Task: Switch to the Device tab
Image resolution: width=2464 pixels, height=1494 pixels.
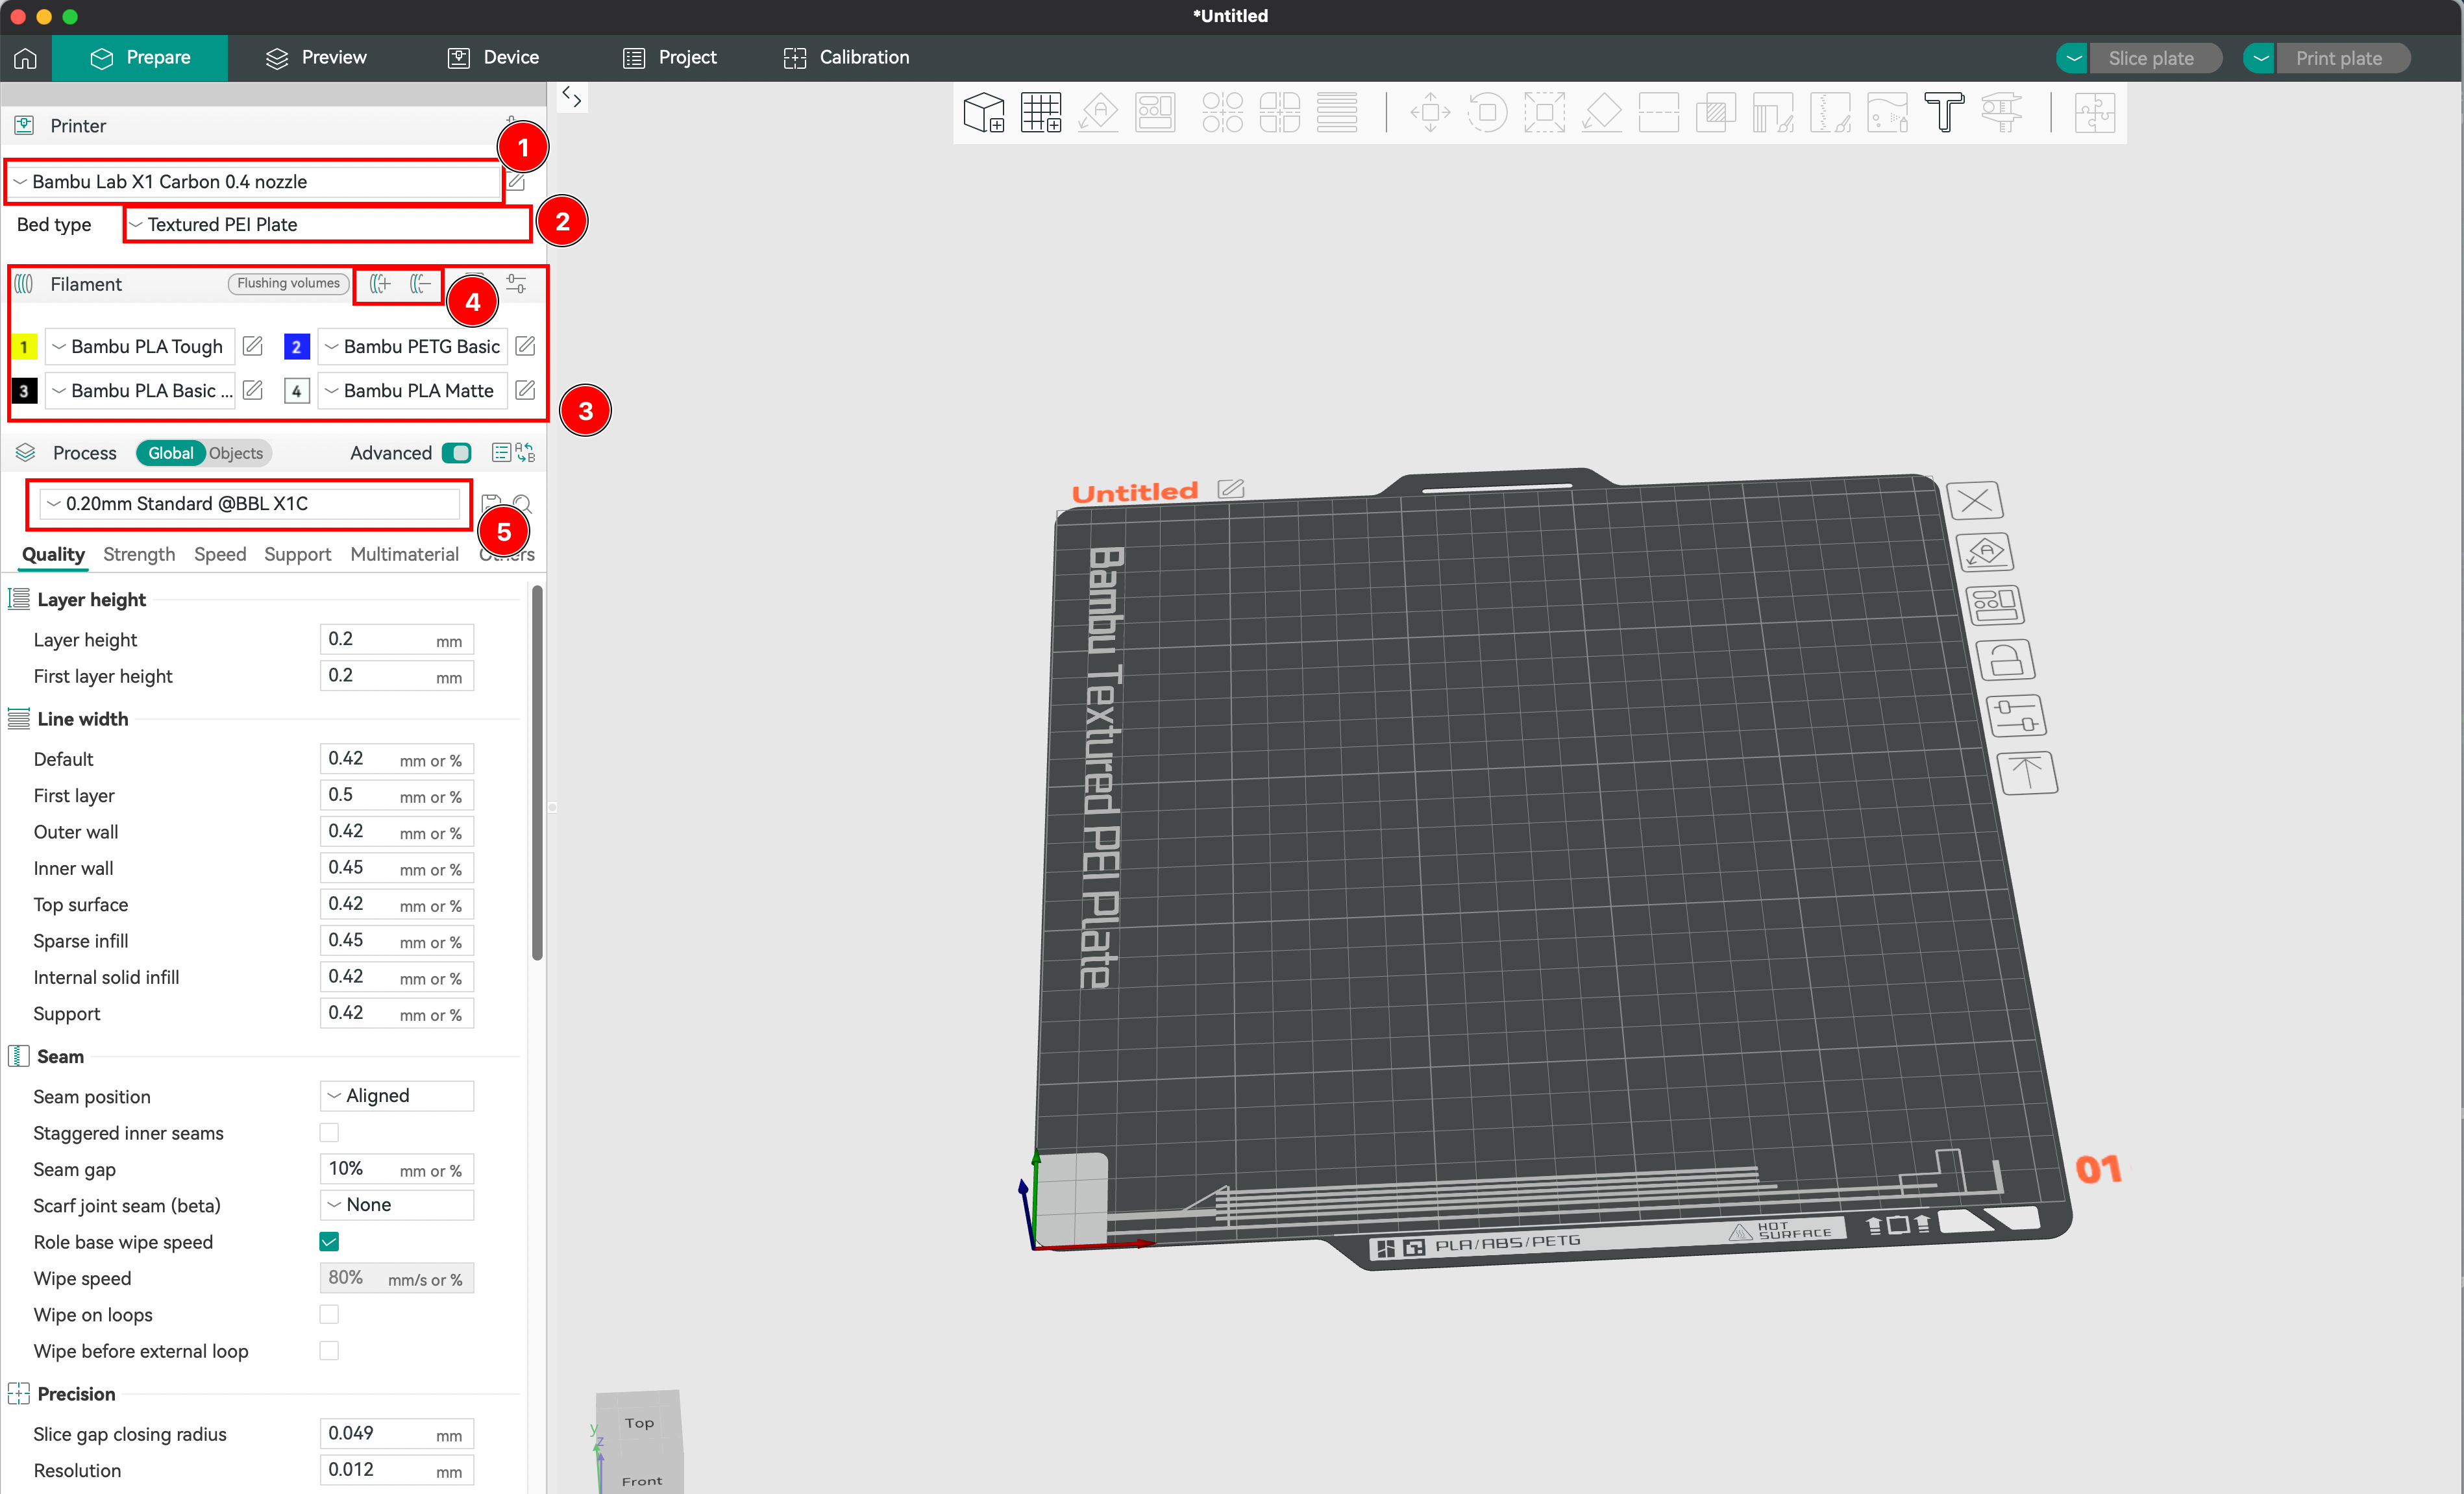Action: click(x=493, y=58)
